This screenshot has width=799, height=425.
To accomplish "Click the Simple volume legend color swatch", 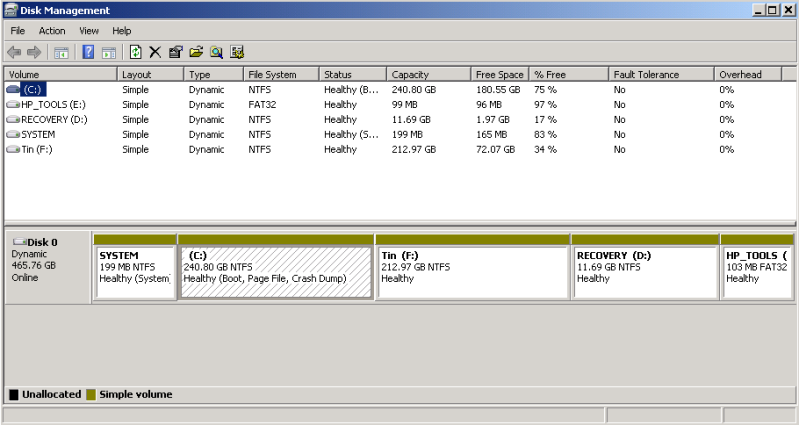I will click(x=92, y=395).
